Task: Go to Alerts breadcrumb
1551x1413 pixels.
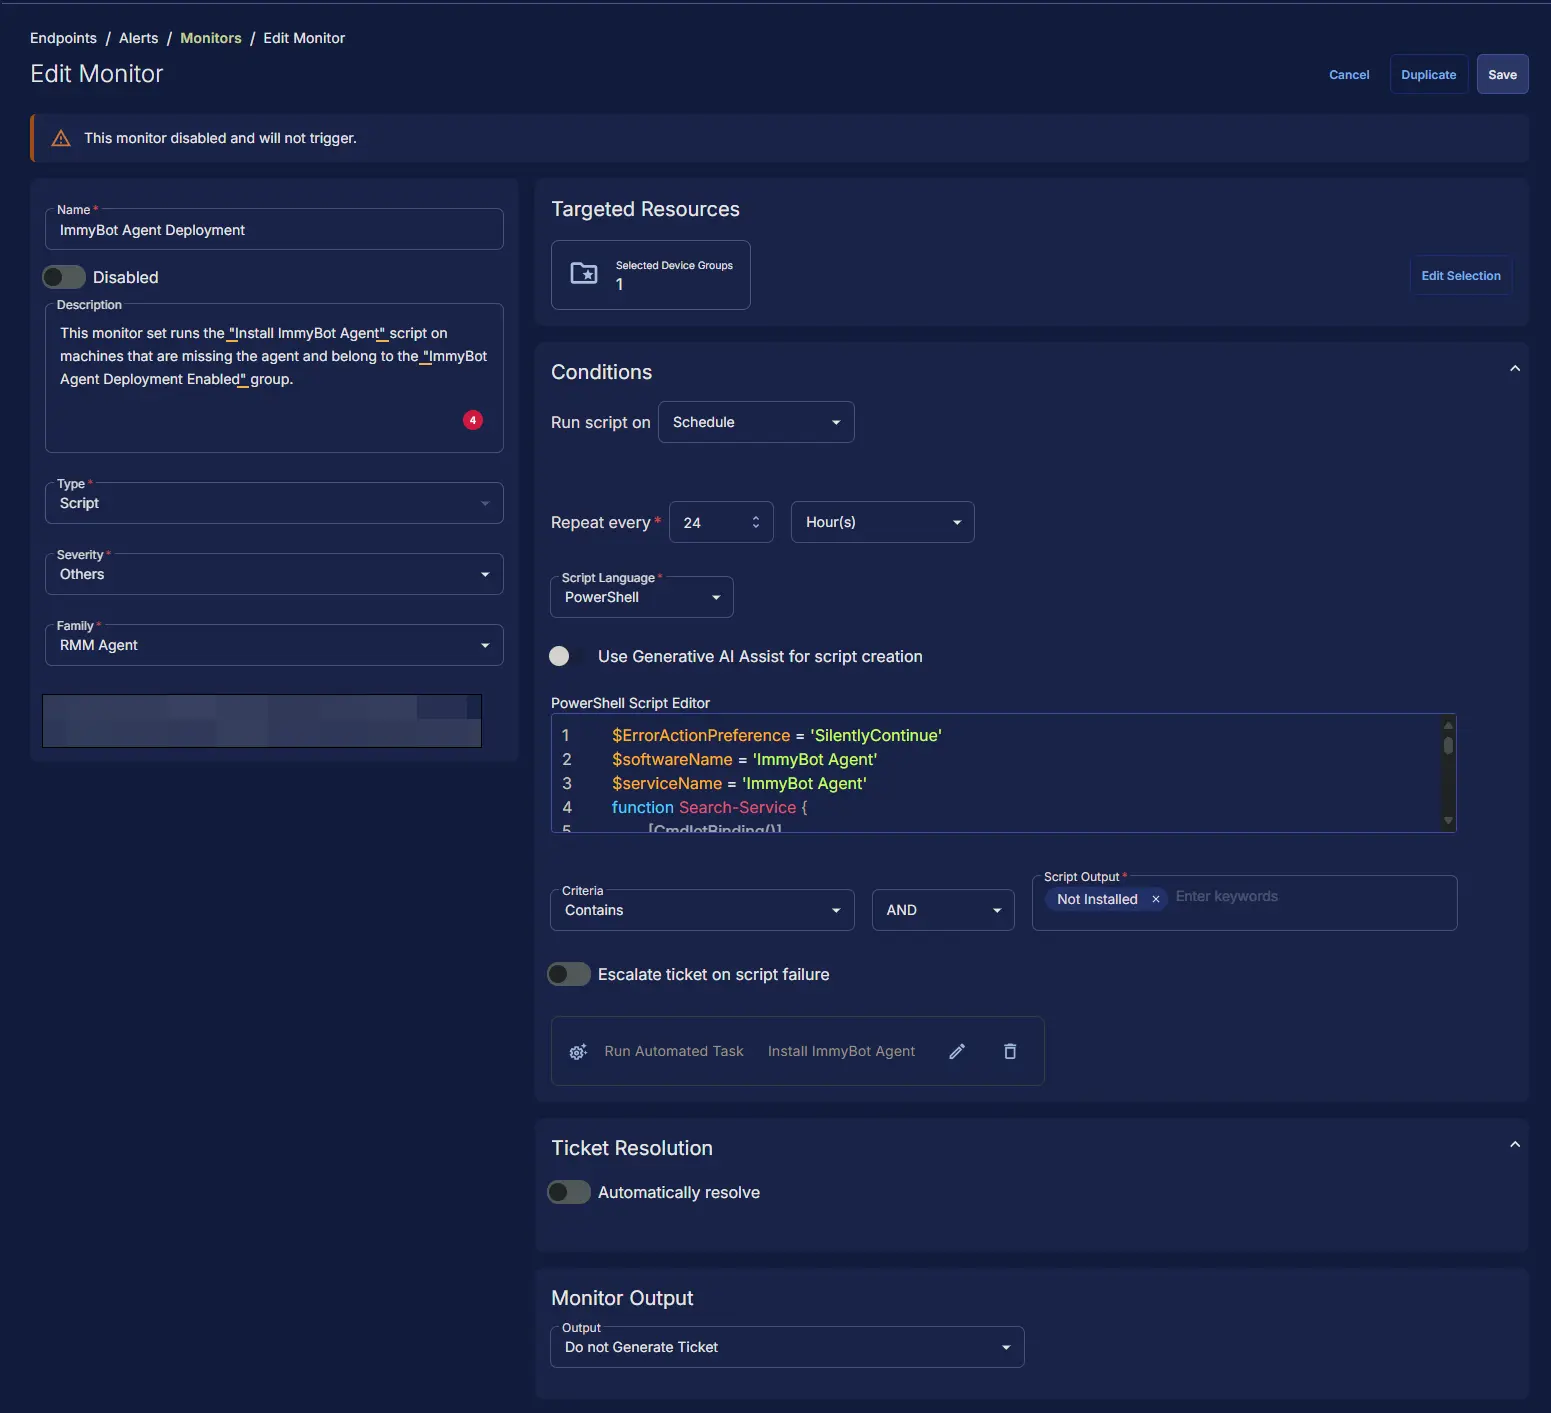Action: (x=138, y=38)
